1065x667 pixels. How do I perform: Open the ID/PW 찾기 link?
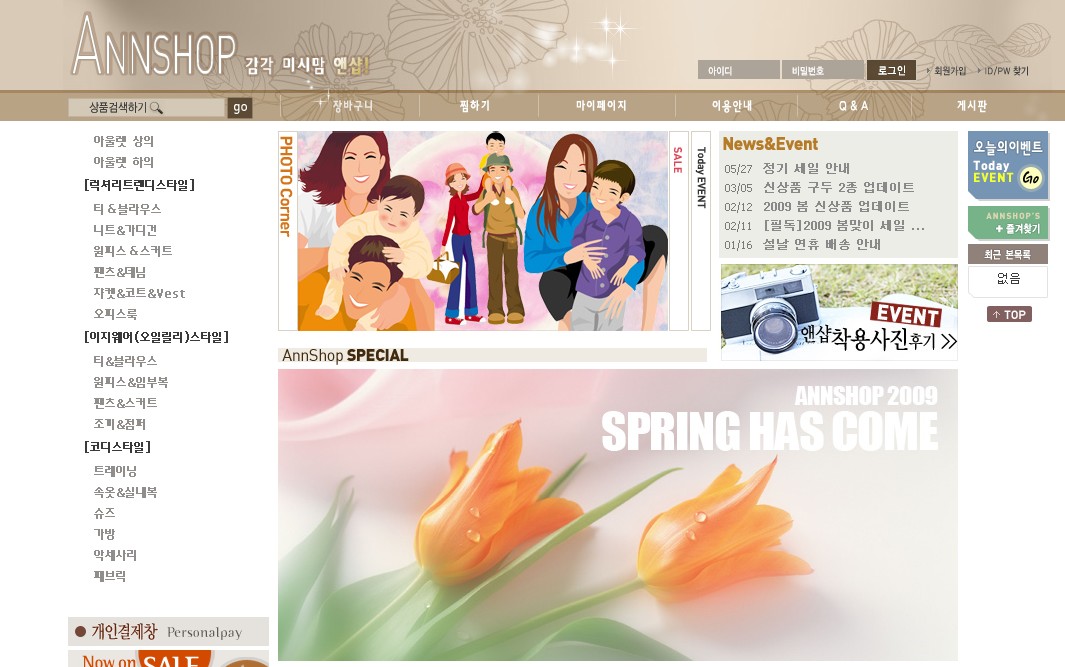pos(1006,71)
